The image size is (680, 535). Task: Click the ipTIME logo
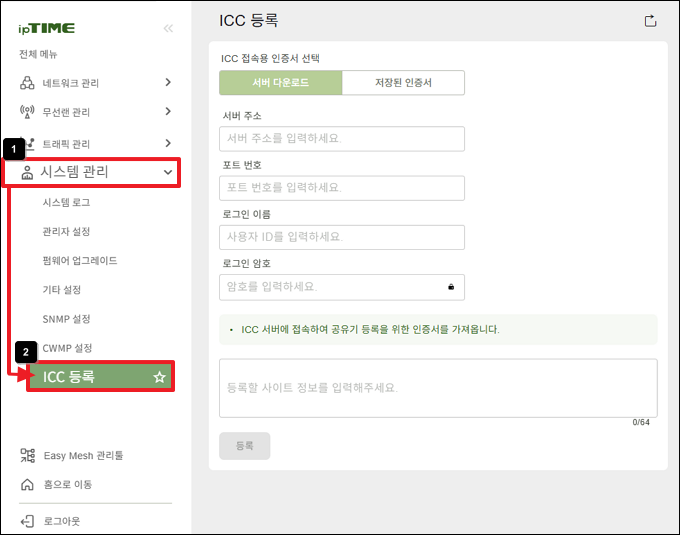point(46,28)
